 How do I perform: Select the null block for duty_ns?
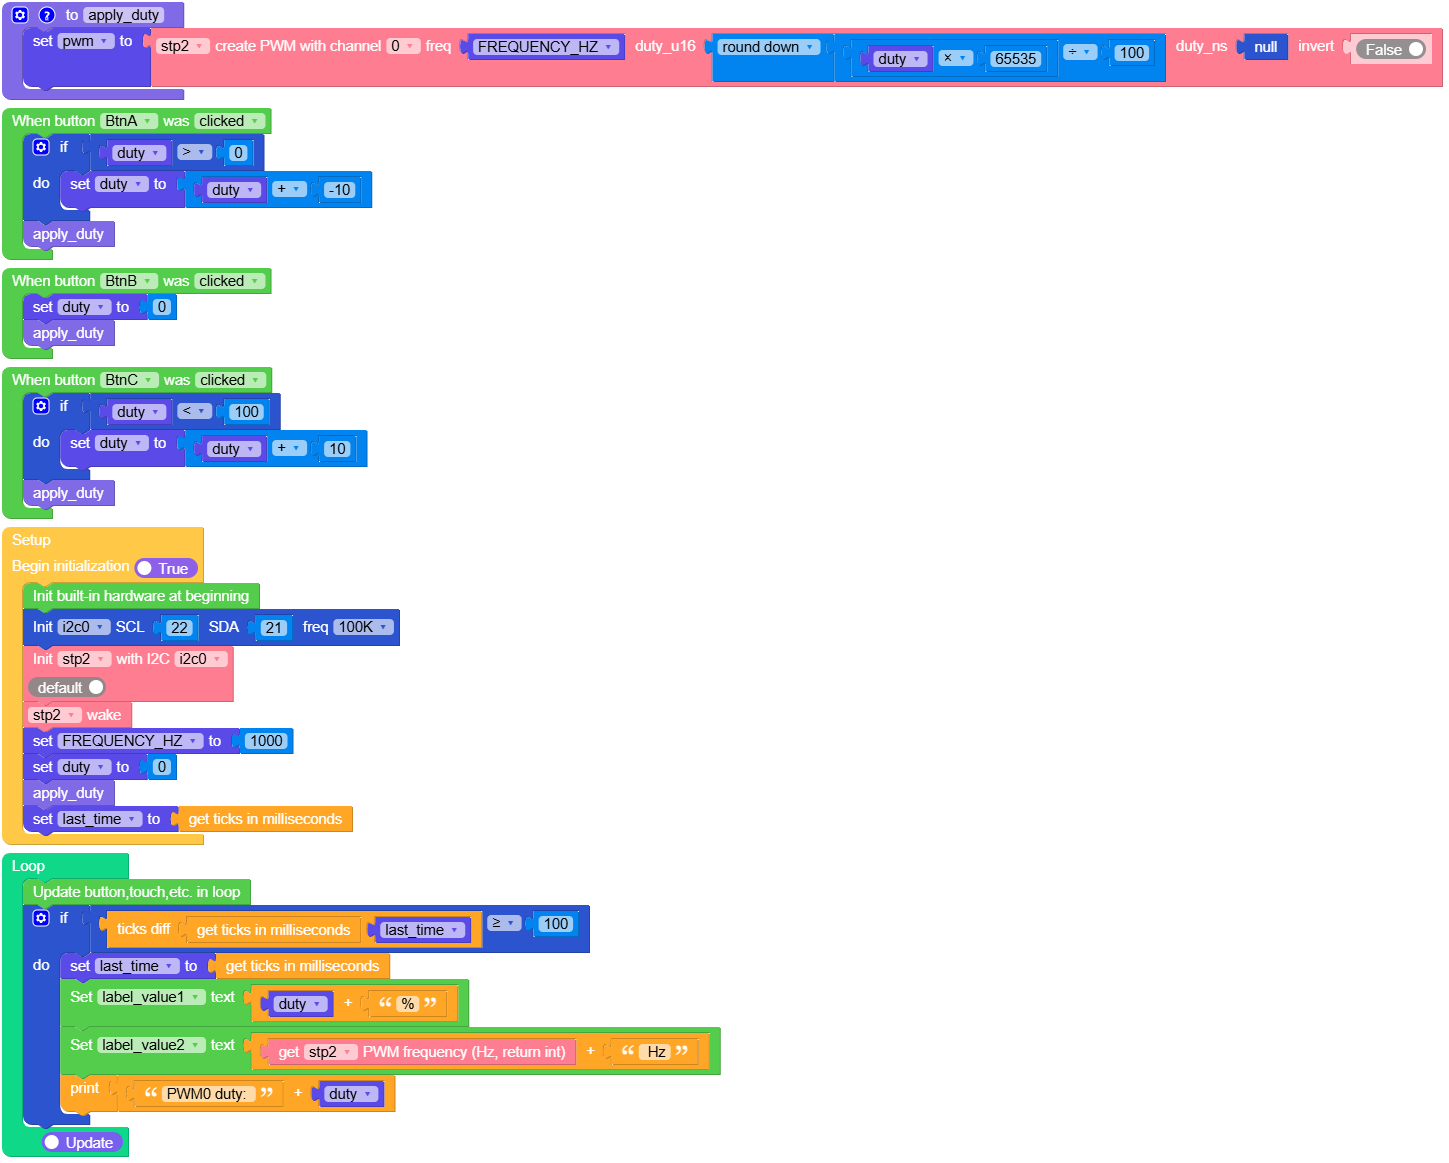tap(1265, 47)
